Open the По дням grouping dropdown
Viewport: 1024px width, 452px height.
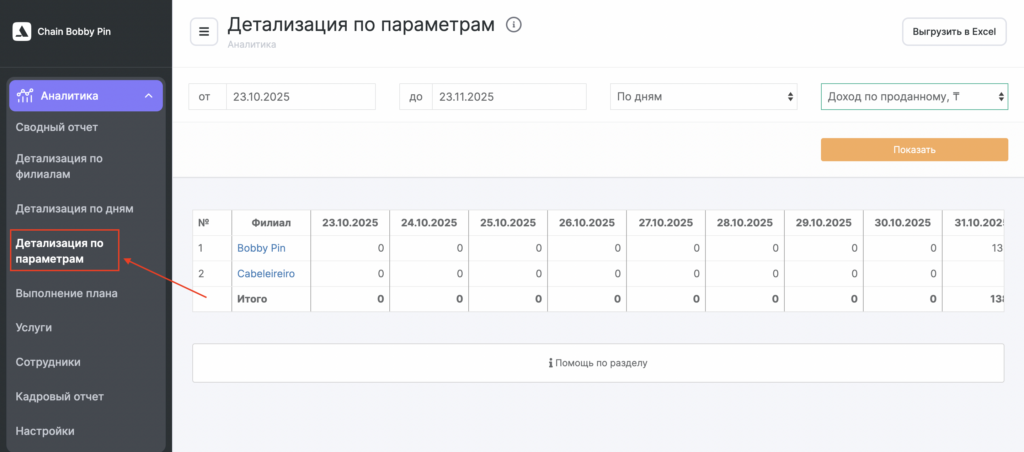point(705,97)
